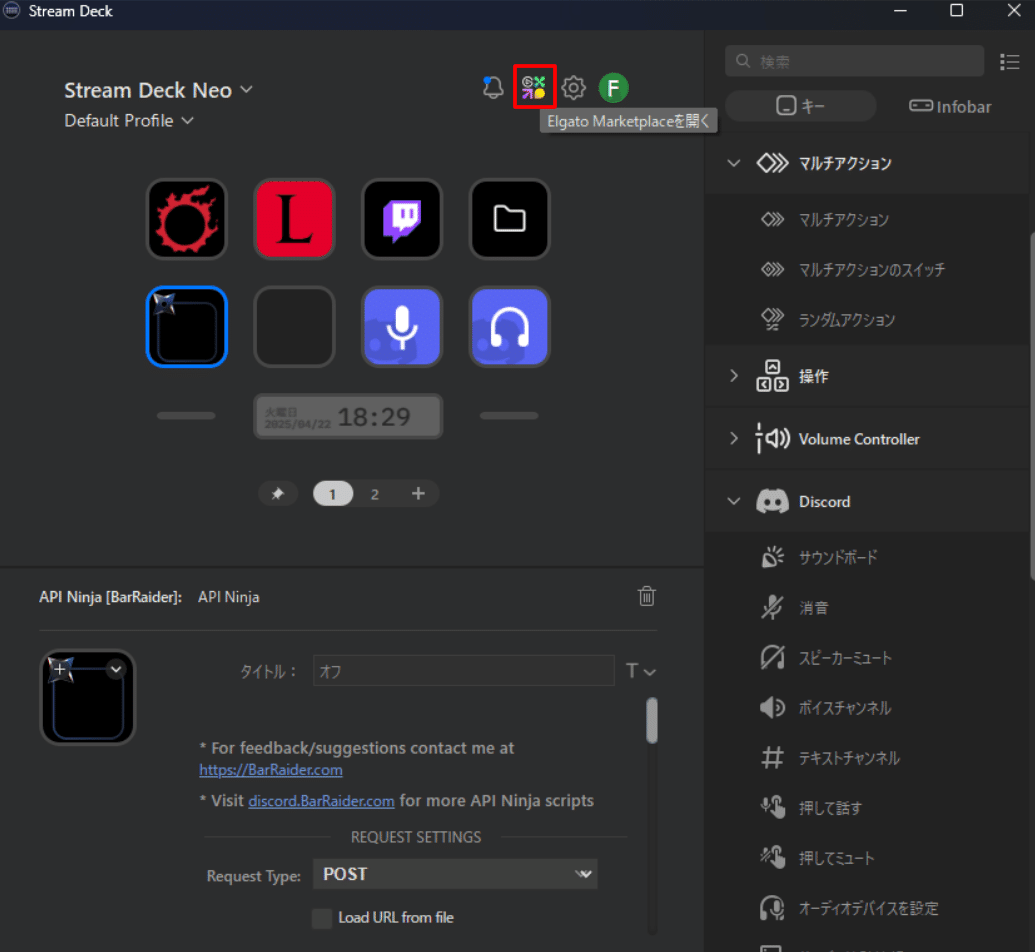Toggle the page pin icon
1035x952 pixels.
click(278, 493)
